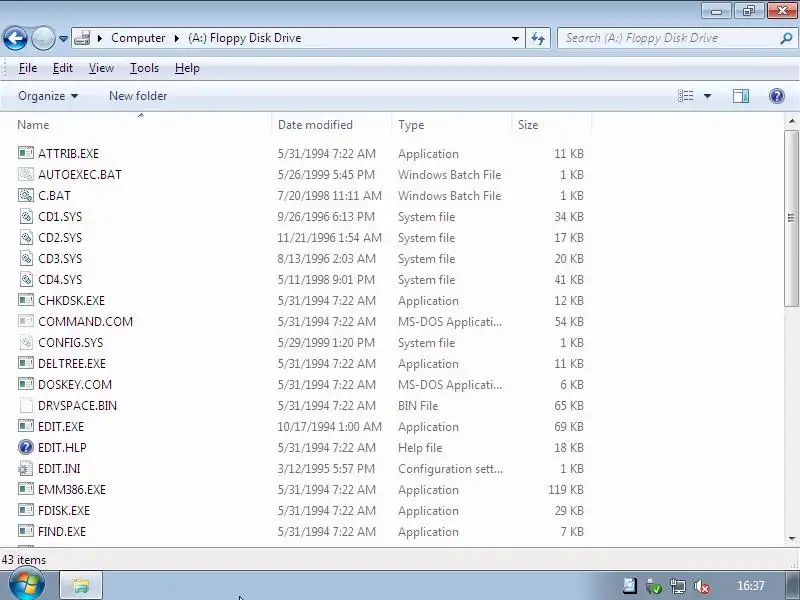Sort by the Size column header

click(x=552, y=125)
